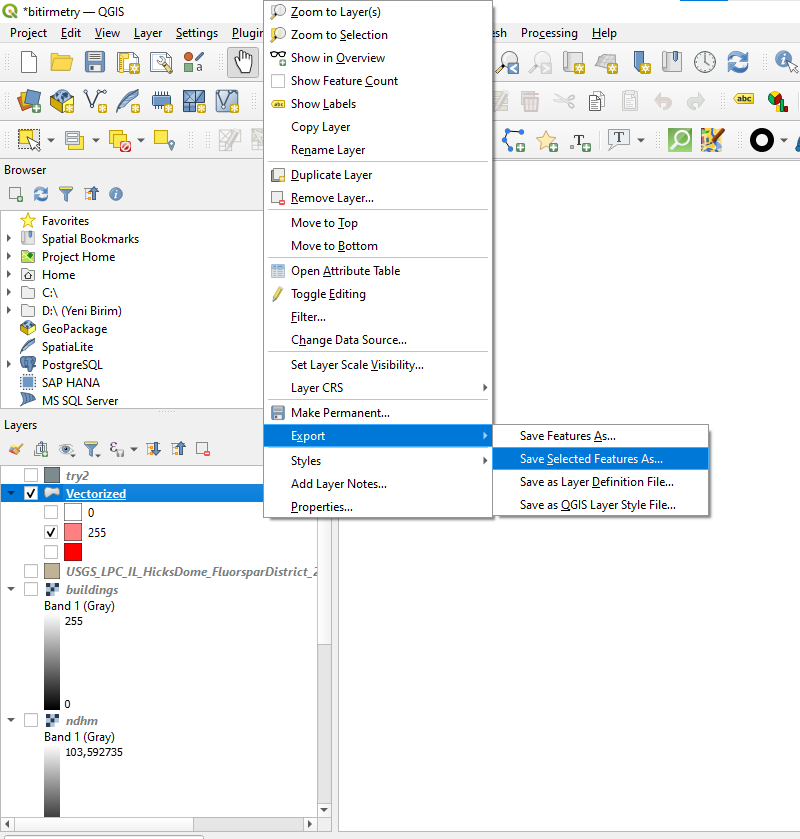
Task: Click Deselect Features icon
Action: pyautogui.click(x=120, y=140)
